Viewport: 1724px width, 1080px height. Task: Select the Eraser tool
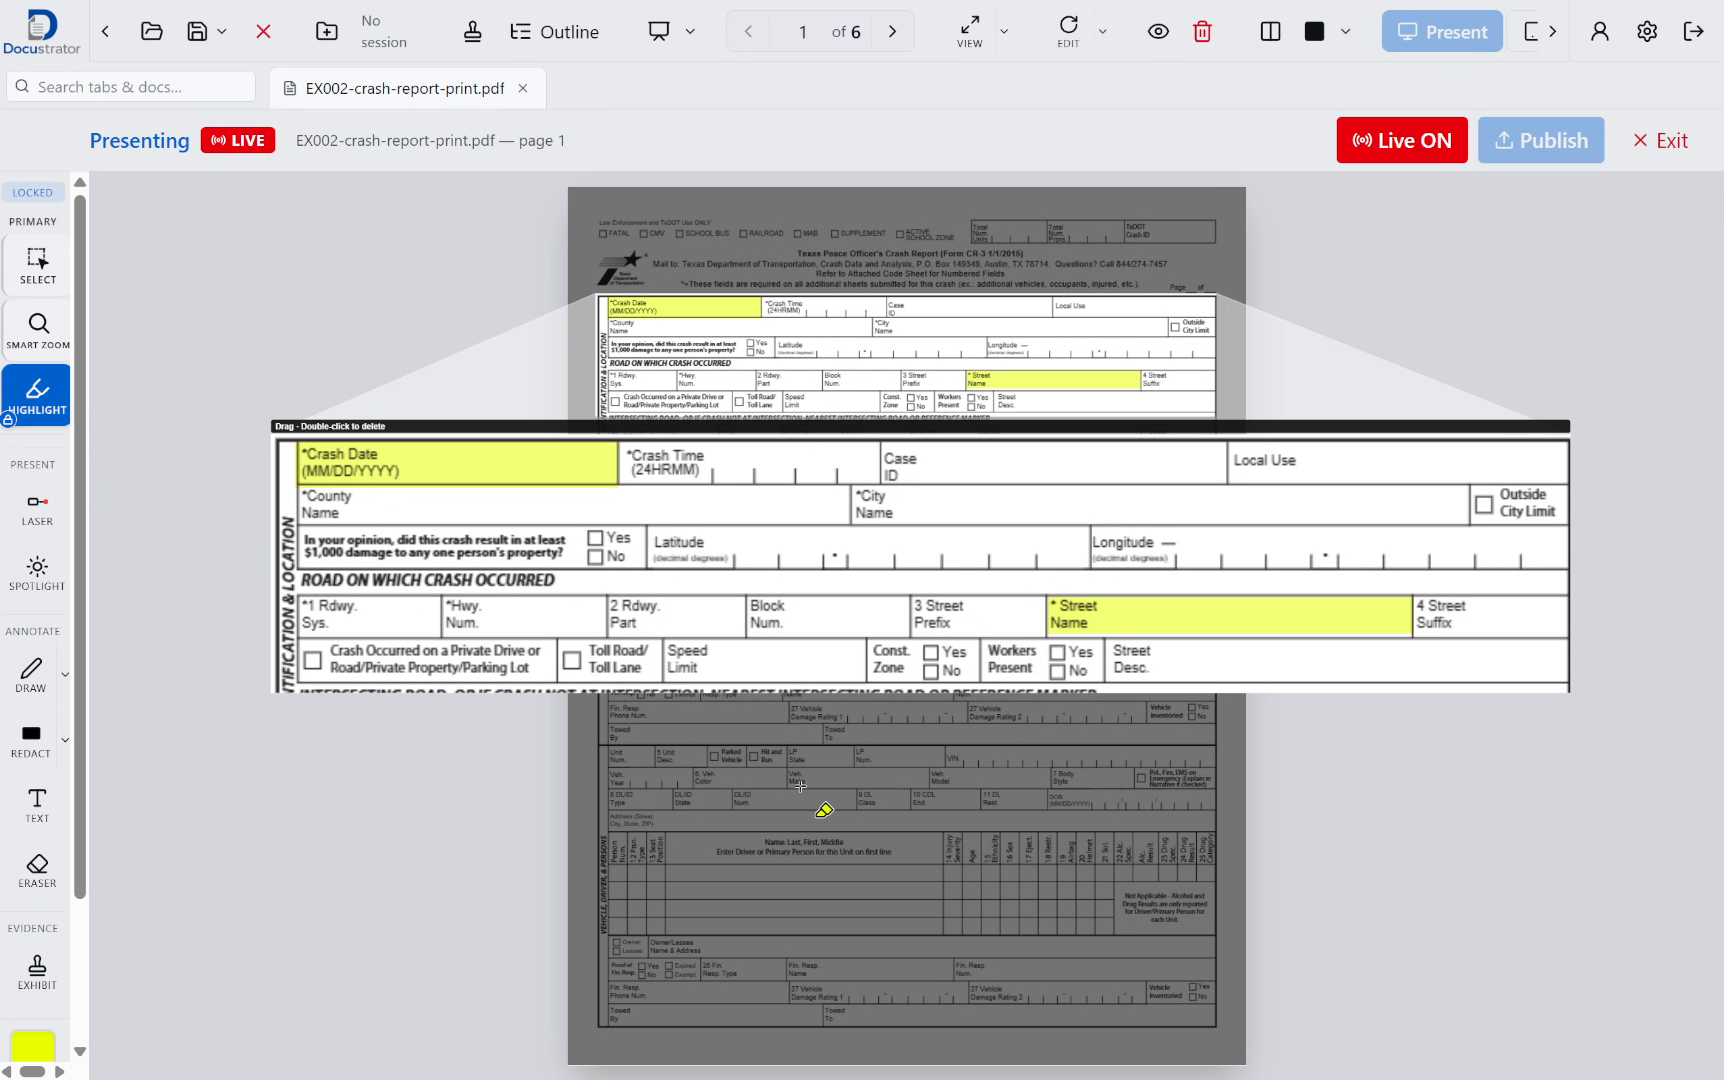pos(37,870)
